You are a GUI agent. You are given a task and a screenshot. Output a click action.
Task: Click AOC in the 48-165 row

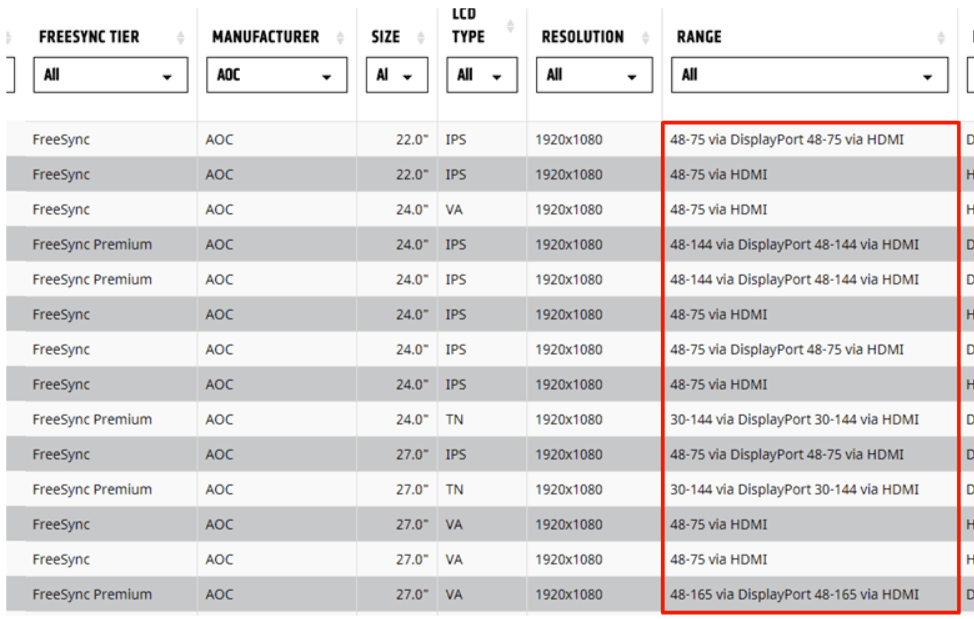pos(219,594)
